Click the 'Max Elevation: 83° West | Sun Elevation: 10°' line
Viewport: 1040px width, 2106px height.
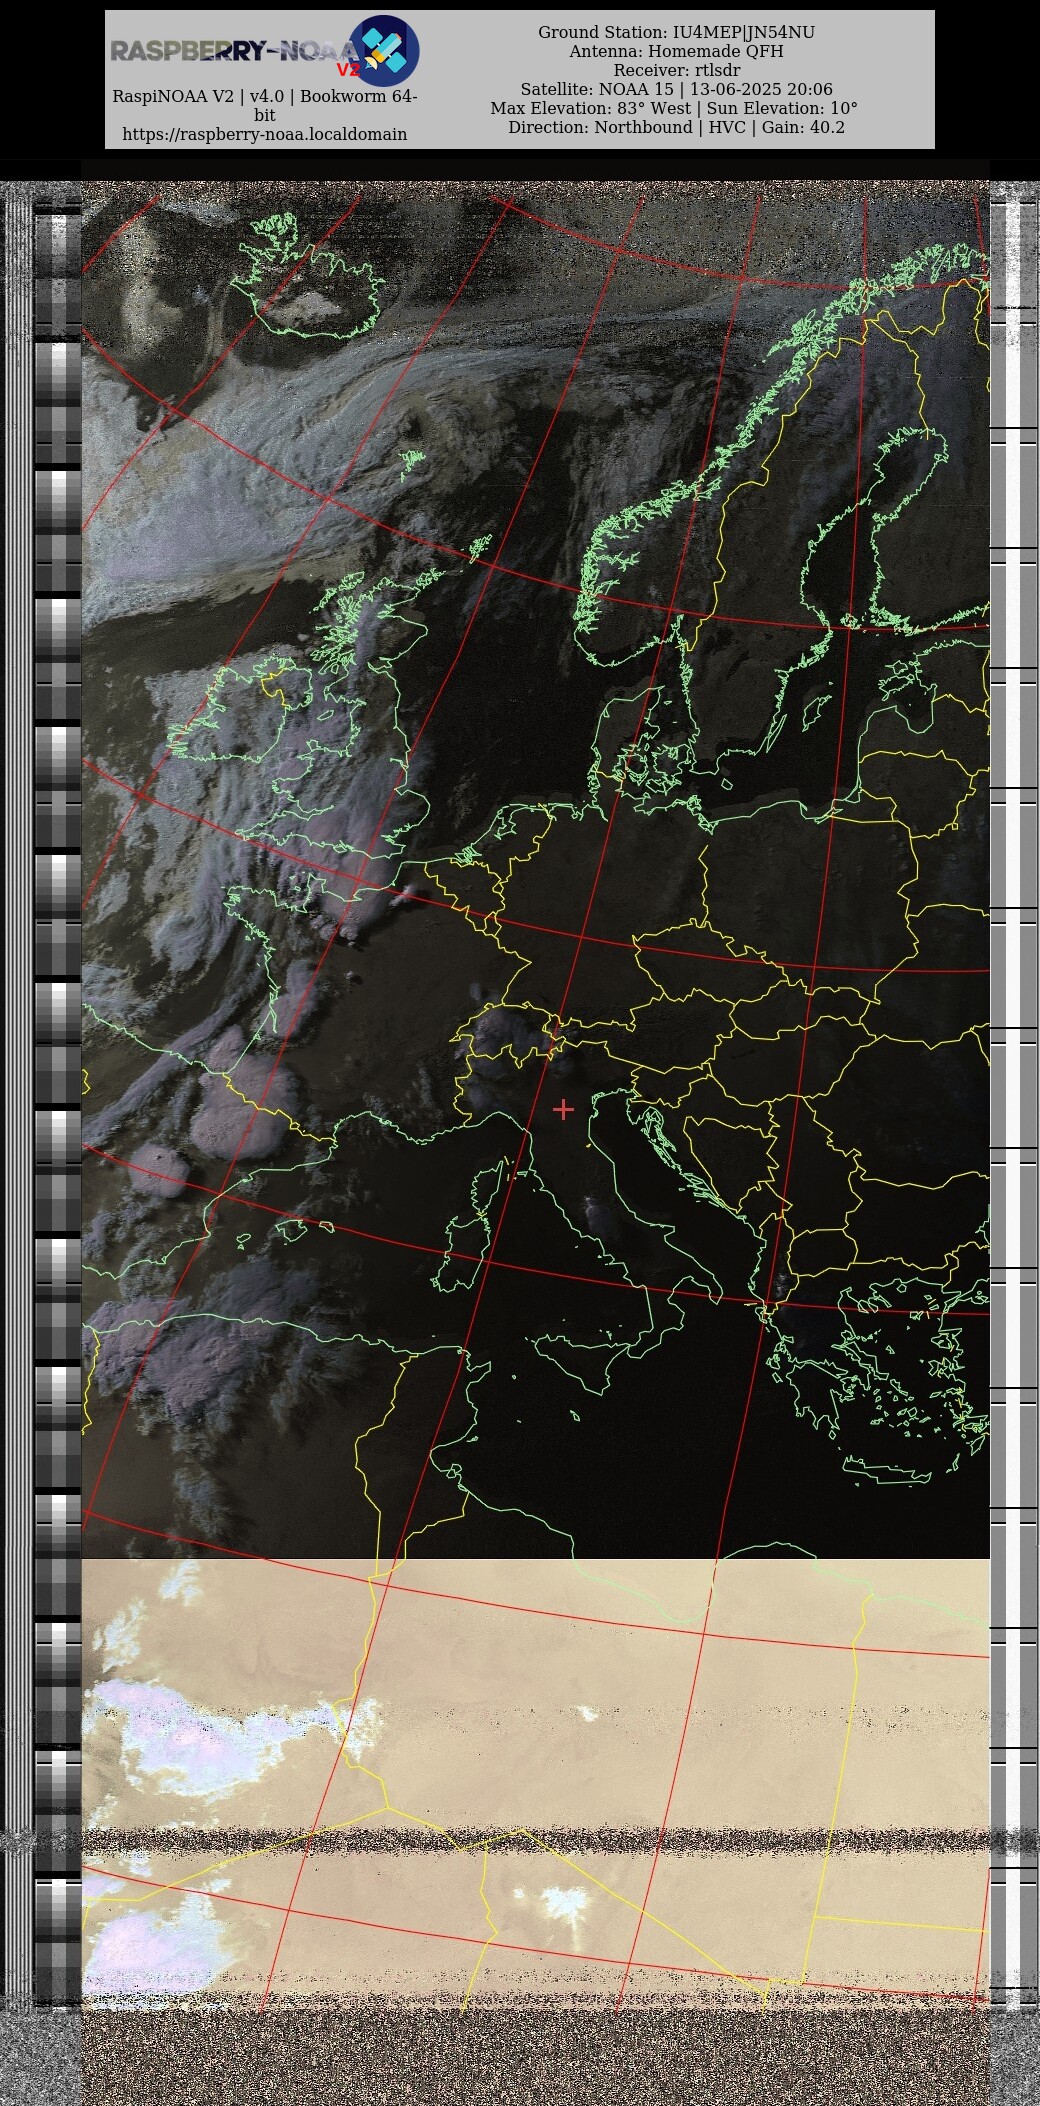675,108
